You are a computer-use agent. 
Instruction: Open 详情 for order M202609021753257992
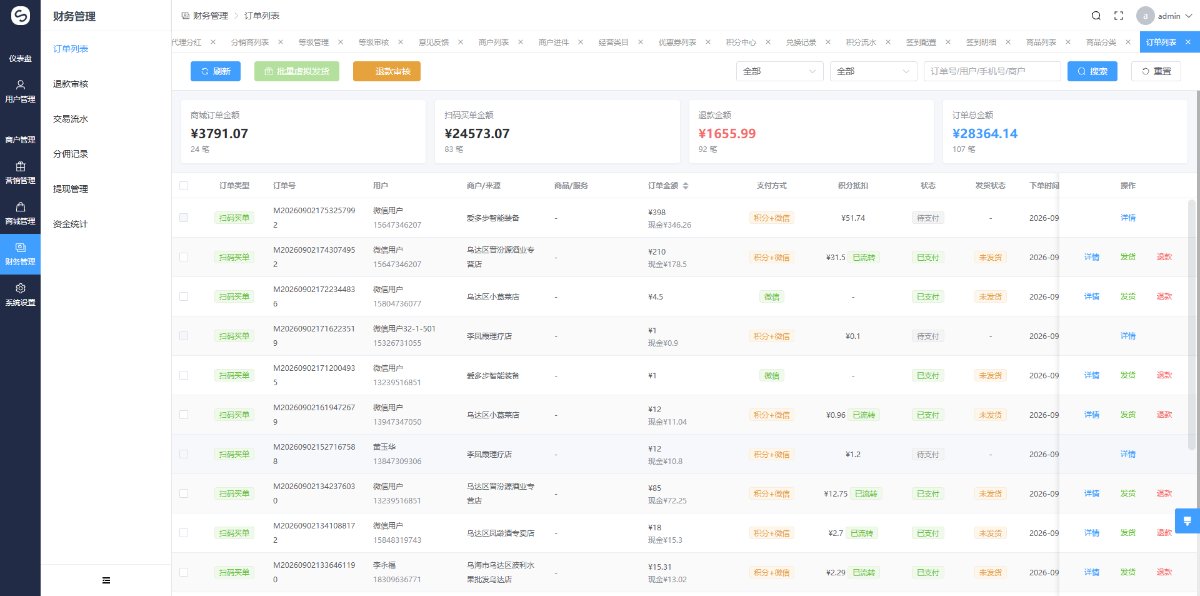click(1128, 217)
